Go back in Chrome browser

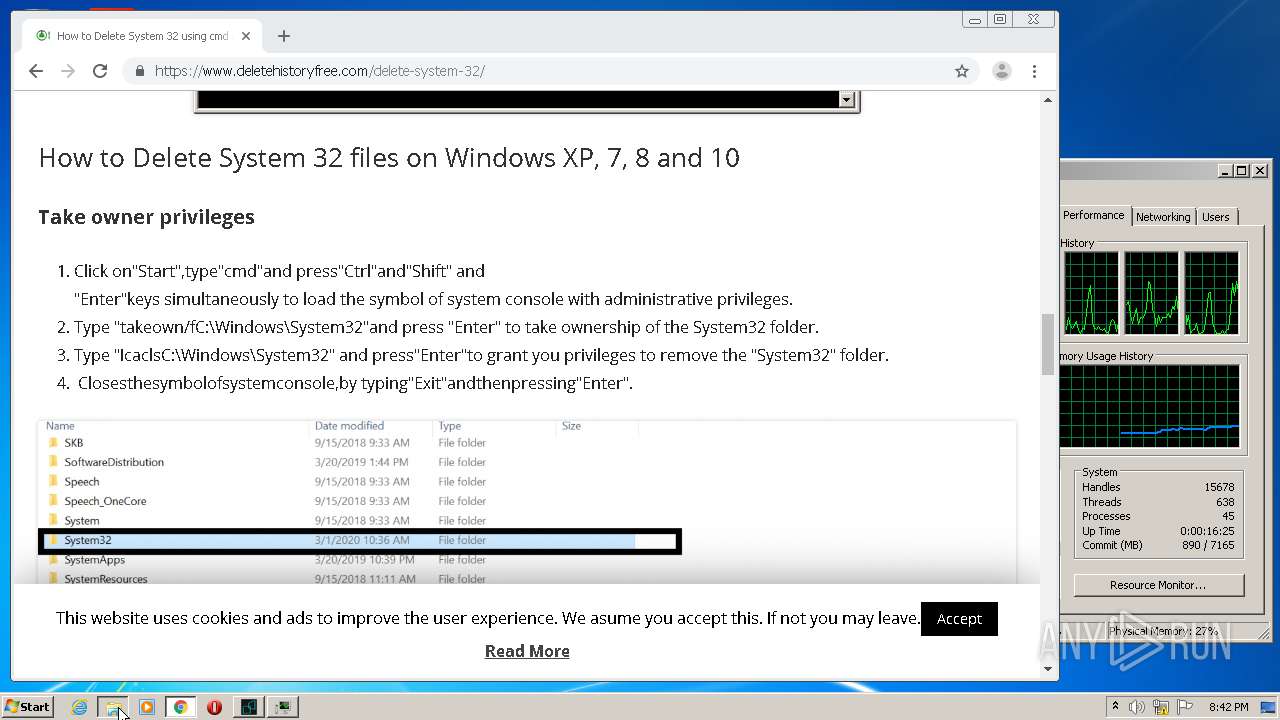36,71
